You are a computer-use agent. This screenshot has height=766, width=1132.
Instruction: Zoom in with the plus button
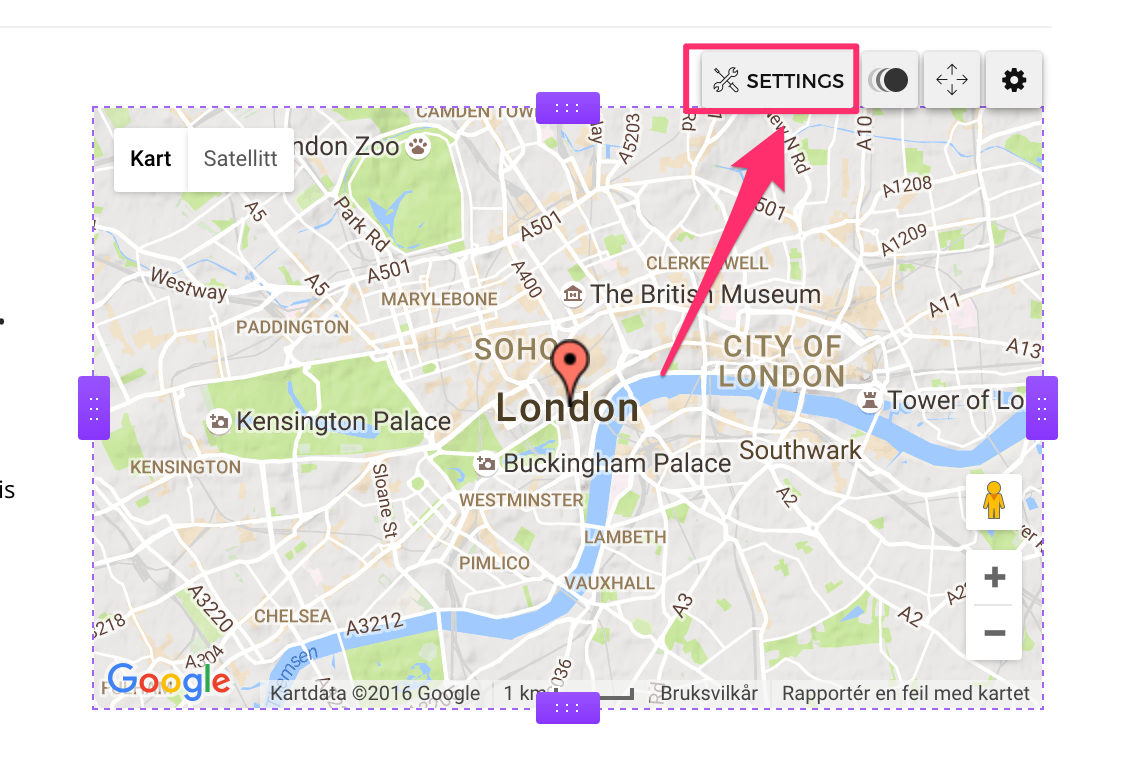click(994, 577)
